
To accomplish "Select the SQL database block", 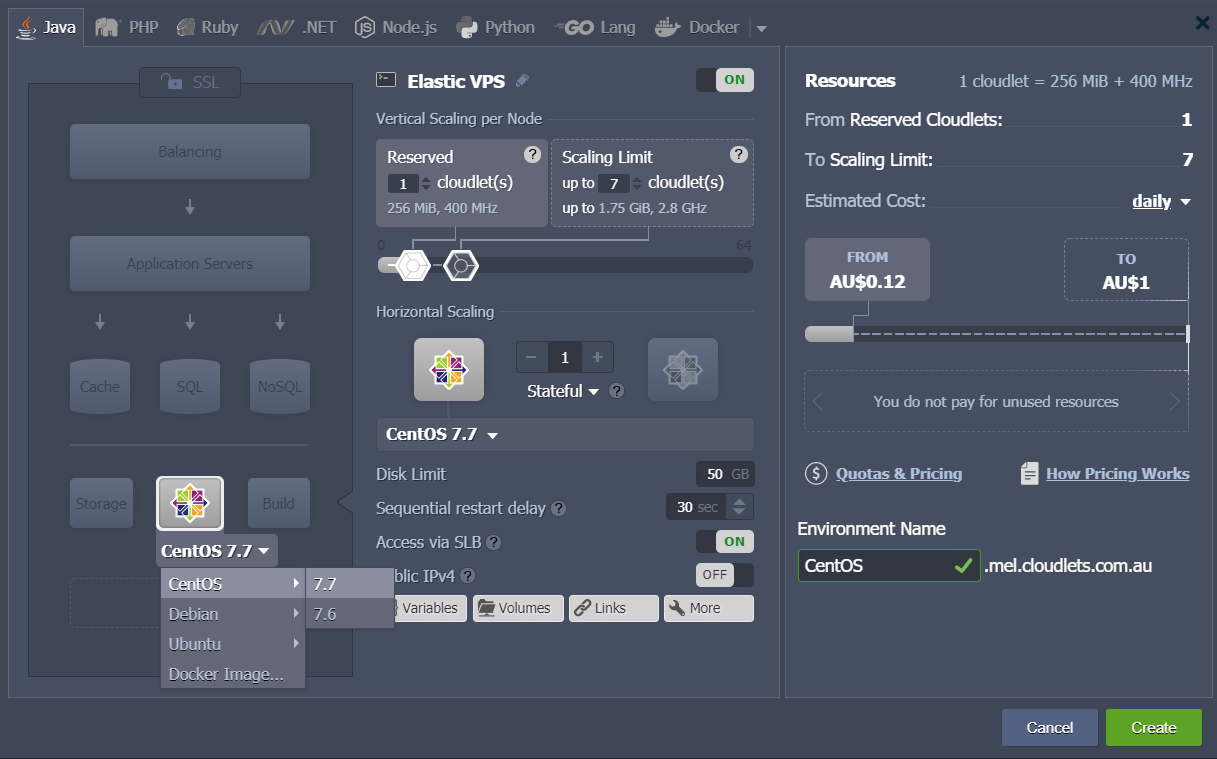I will tap(190, 386).
